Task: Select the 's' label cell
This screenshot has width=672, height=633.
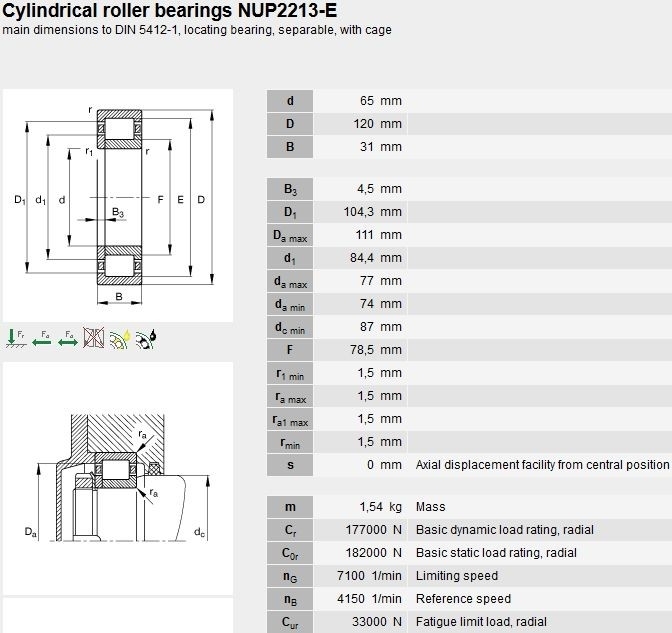Action: 290,465
